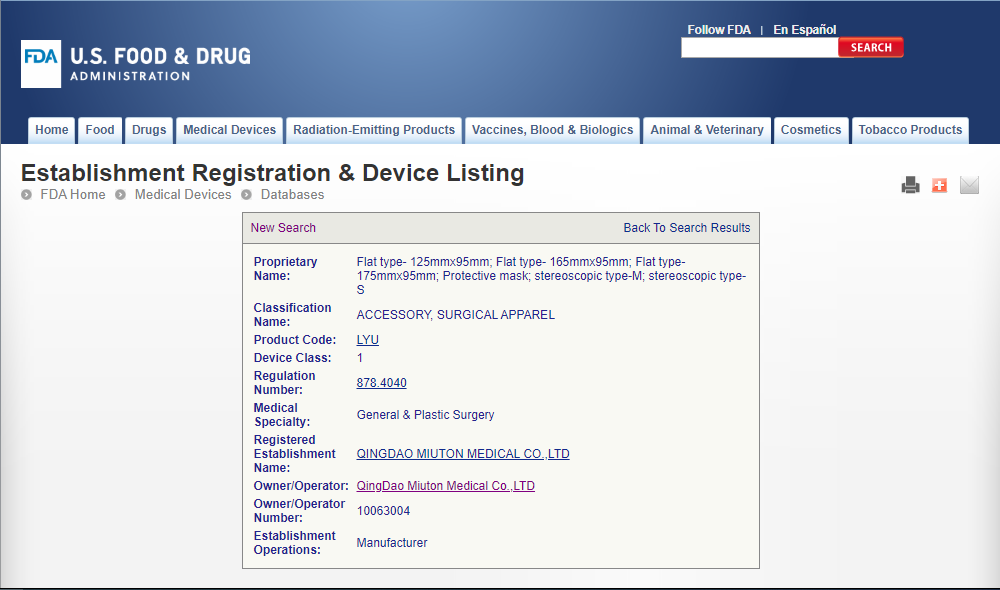
Task: Open QINGDAO MIUTON MEDICAL CO.,LTD establishment link
Action: [x=463, y=454]
